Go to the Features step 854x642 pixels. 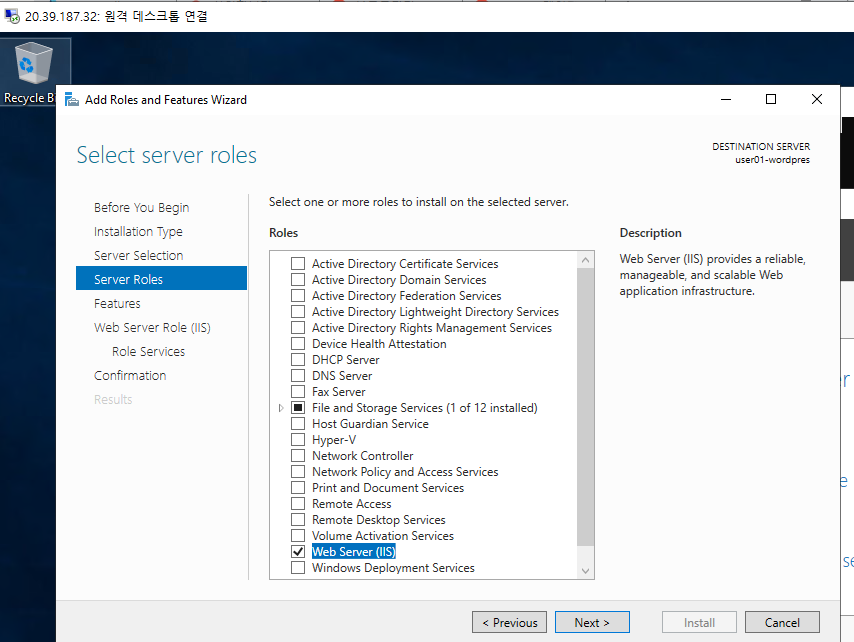tap(117, 303)
